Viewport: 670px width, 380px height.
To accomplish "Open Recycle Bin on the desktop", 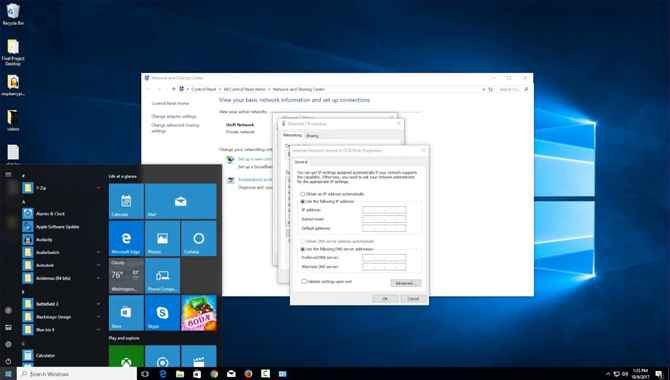I will click(x=13, y=14).
